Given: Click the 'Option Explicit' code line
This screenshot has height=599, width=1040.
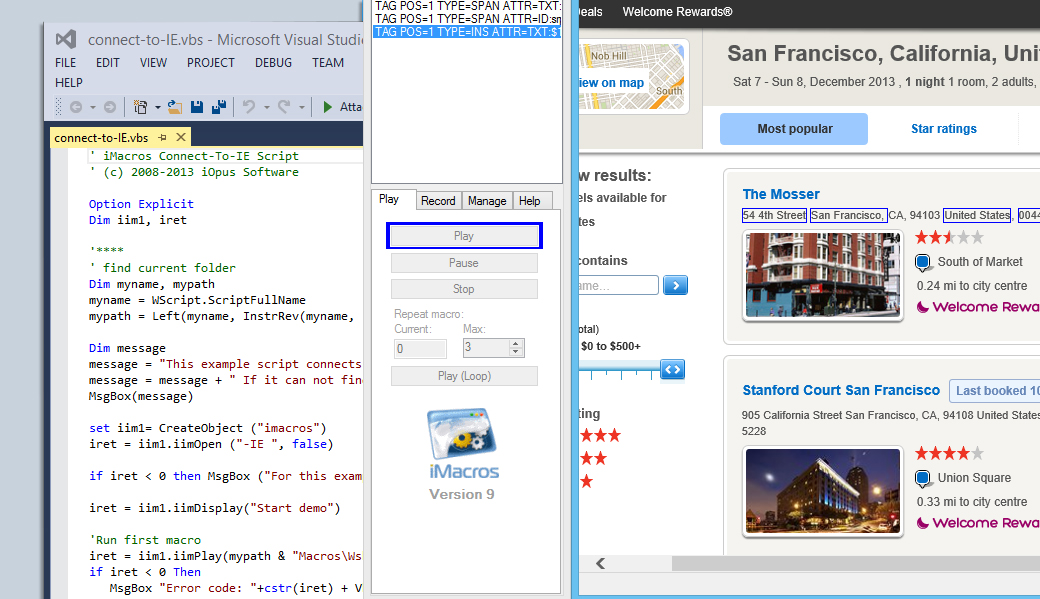Looking at the screenshot, I should coord(141,204).
